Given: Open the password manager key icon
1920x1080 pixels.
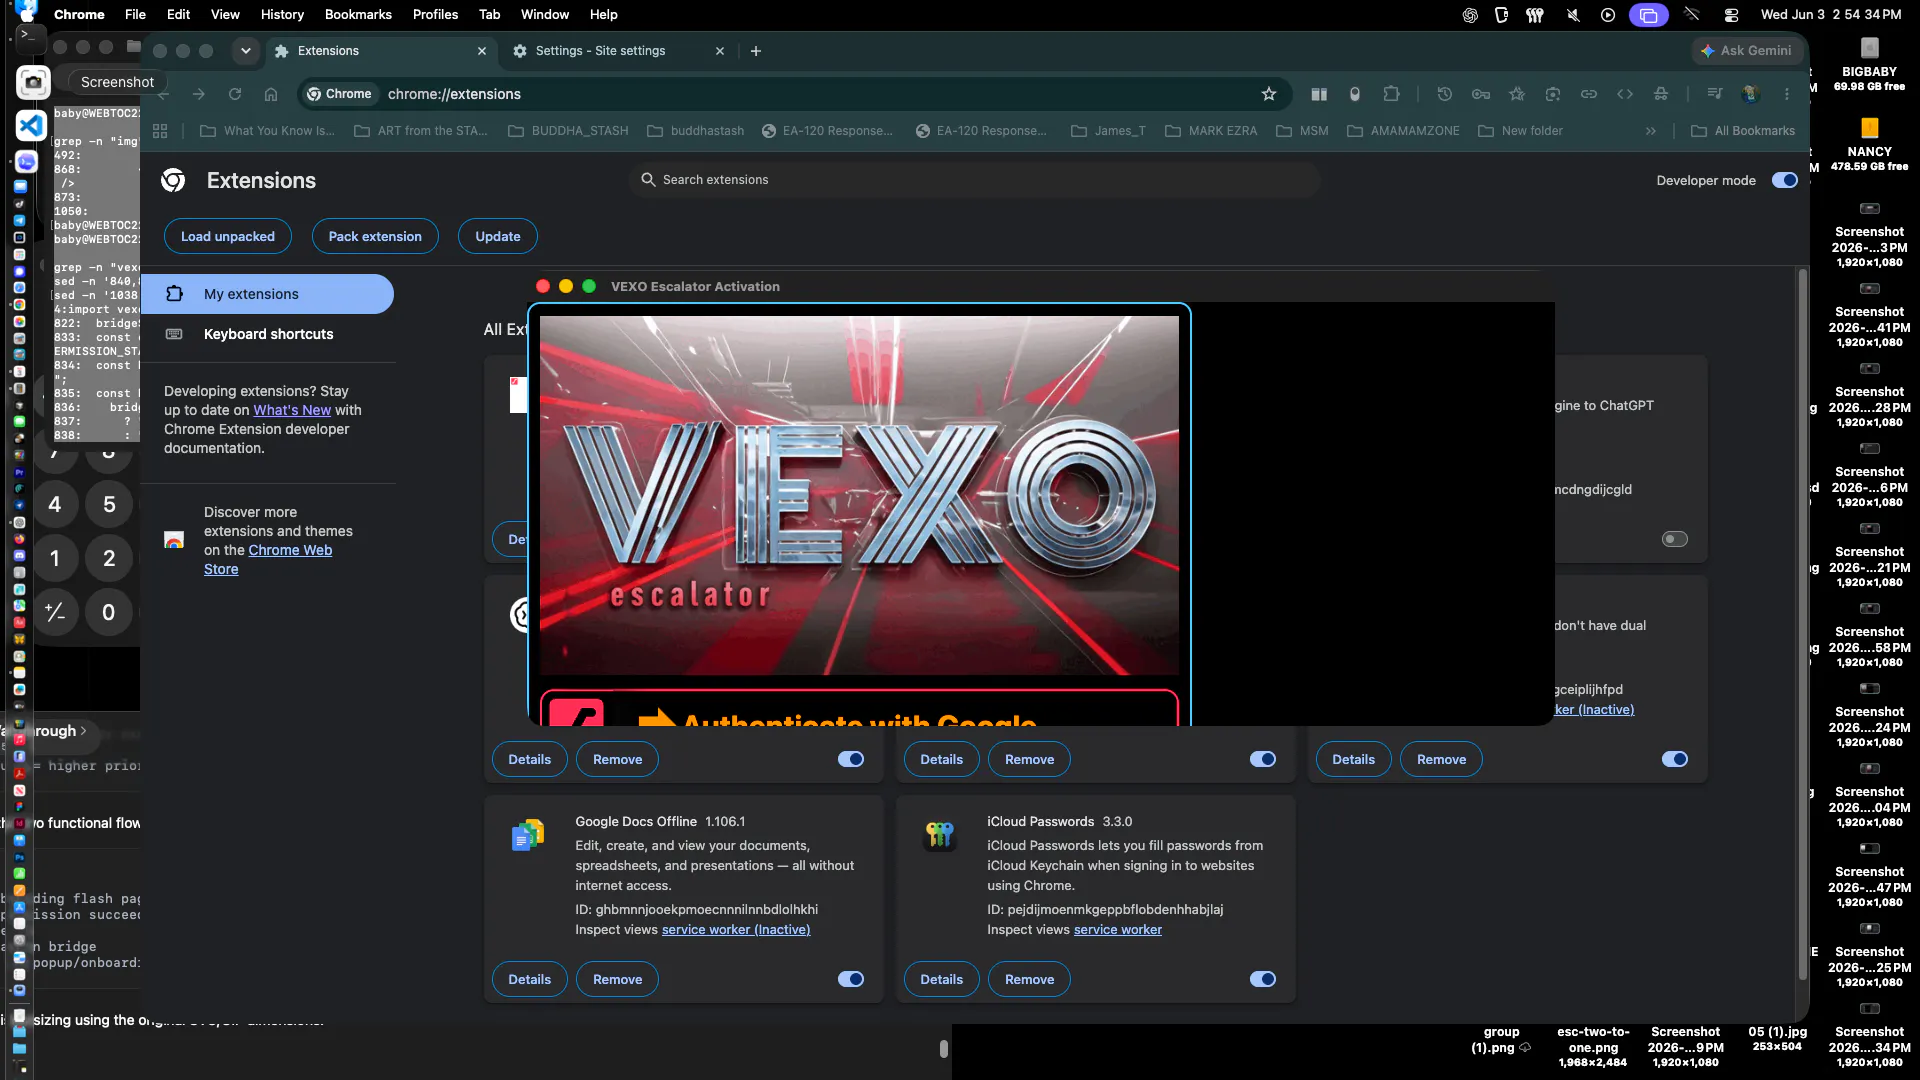Looking at the screenshot, I should [1481, 94].
